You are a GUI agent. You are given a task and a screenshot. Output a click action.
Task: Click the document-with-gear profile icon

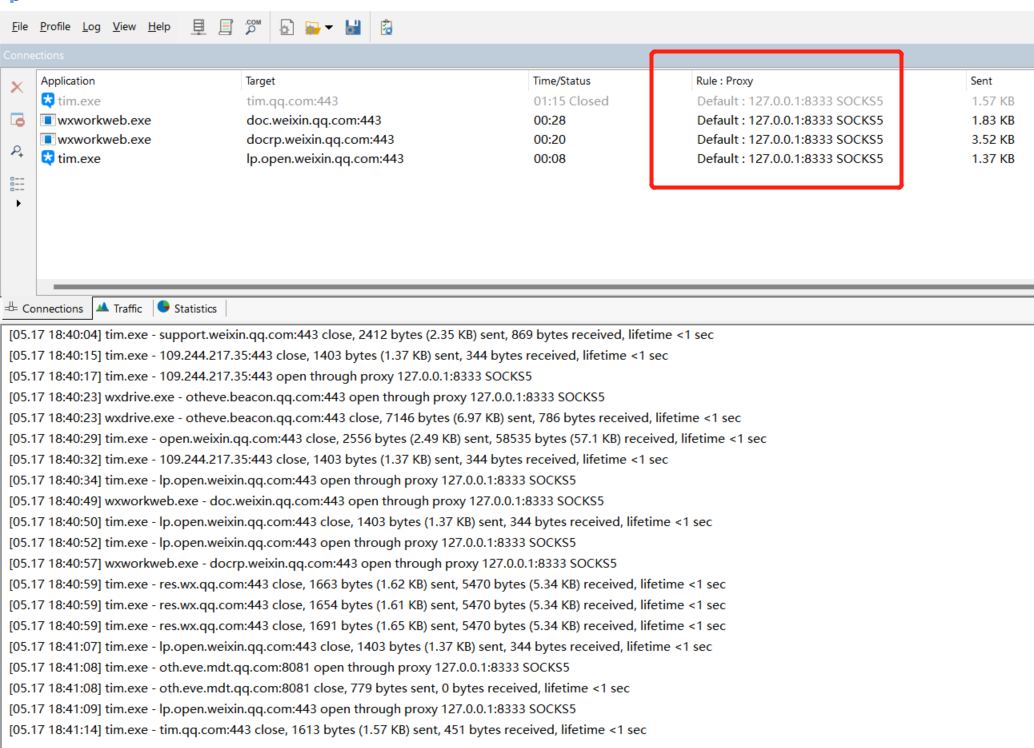(287, 27)
